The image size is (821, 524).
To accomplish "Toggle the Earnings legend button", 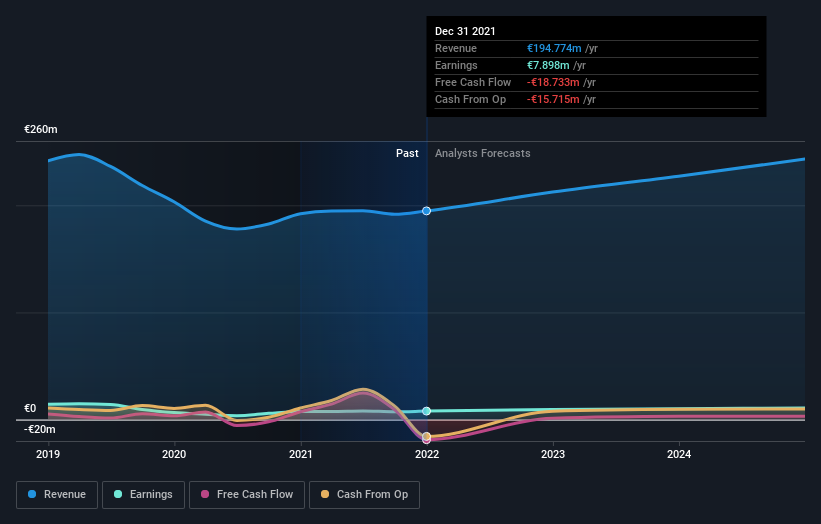I will (x=143, y=495).
